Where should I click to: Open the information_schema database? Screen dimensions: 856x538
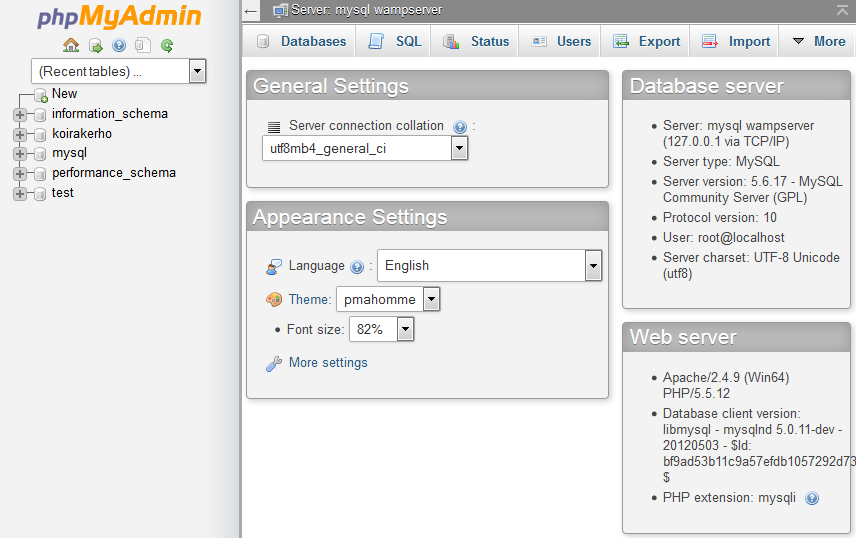(110, 114)
